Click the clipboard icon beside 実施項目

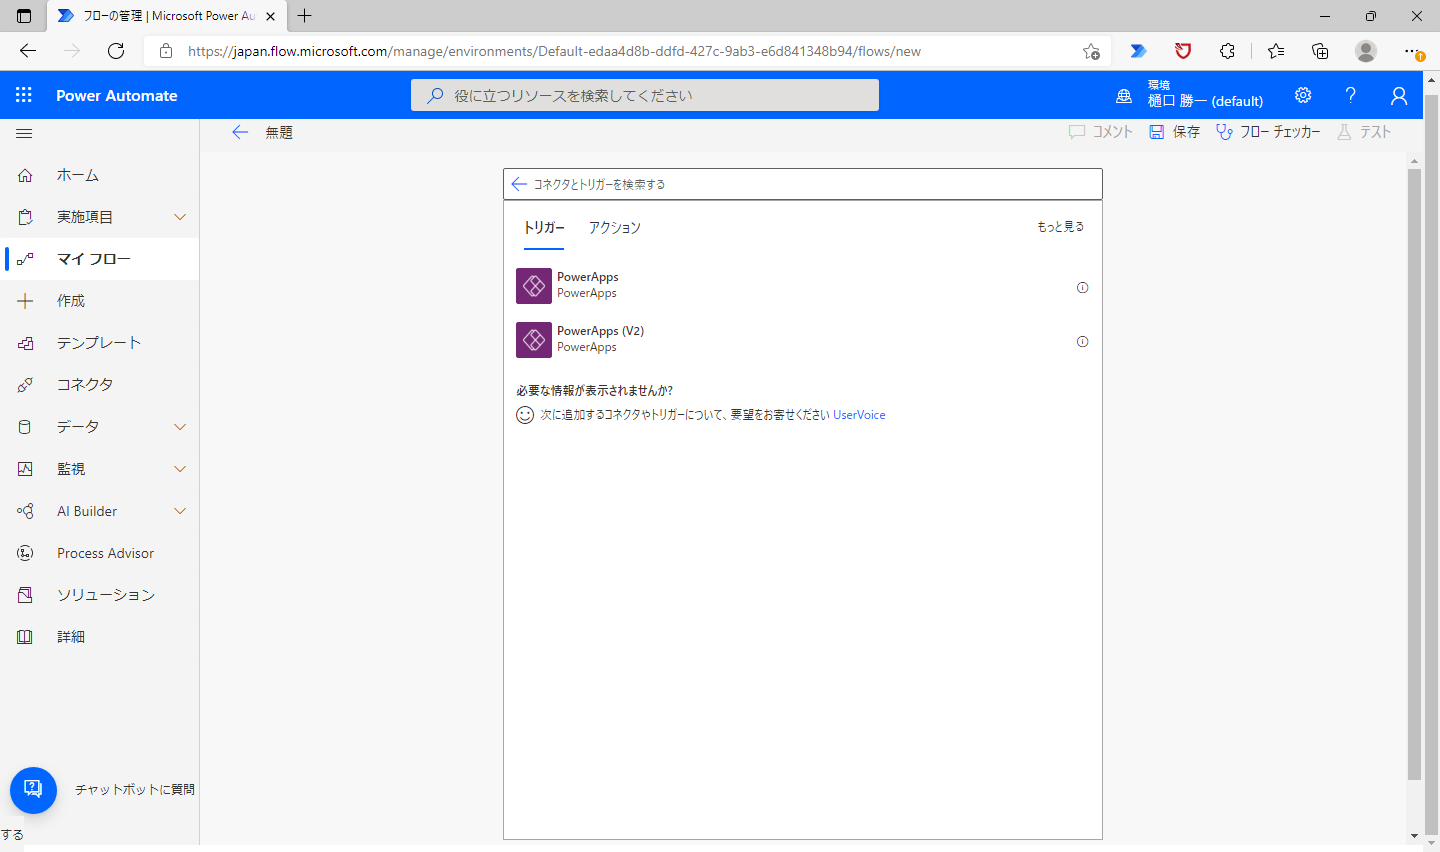(25, 217)
